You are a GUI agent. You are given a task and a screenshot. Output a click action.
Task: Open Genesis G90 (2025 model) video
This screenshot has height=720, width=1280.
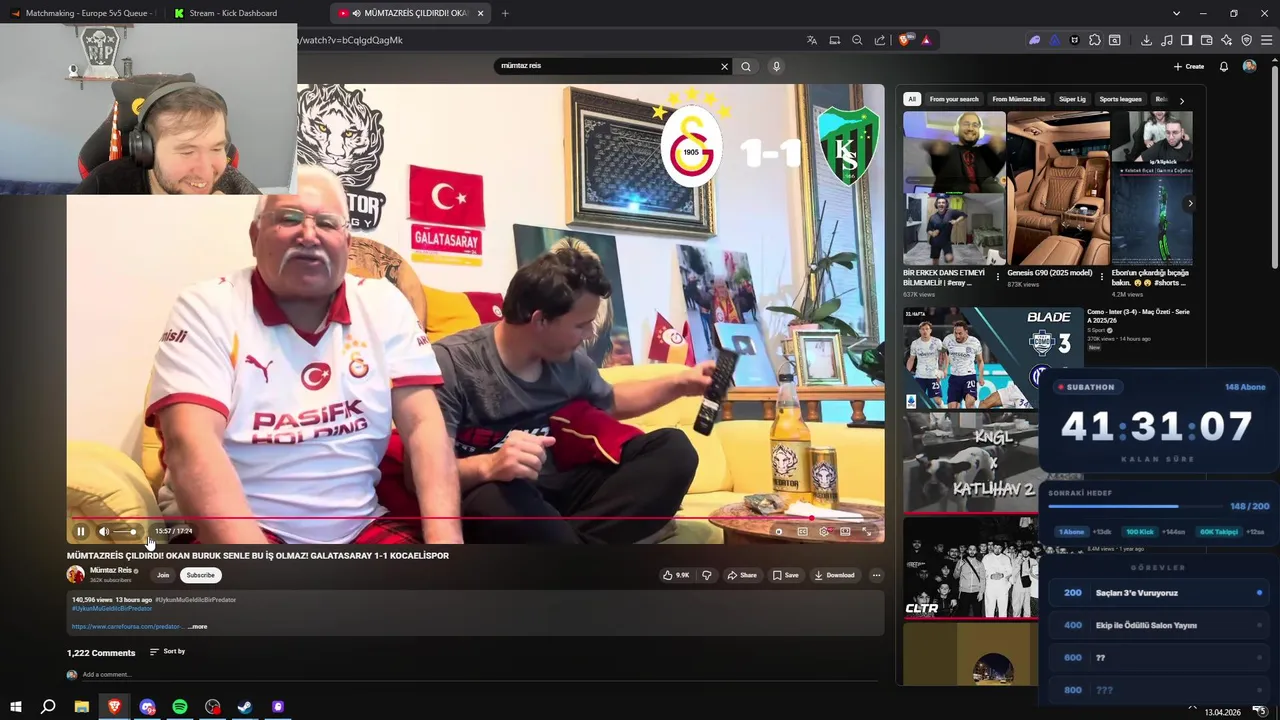coord(1058,188)
